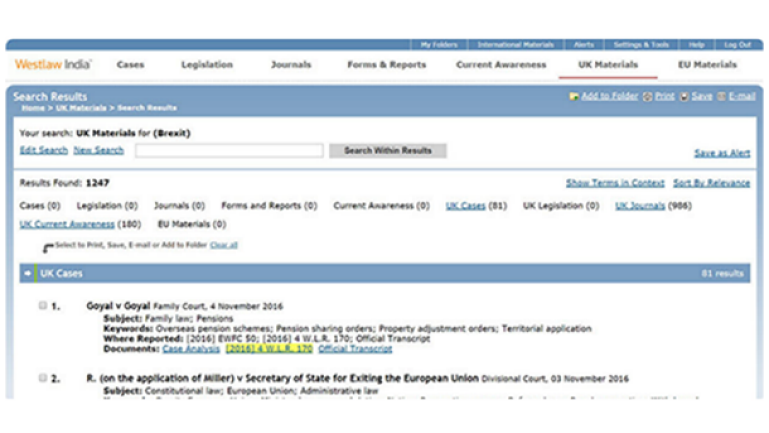
Task: Focus the search within results field
Action: point(229,151)
